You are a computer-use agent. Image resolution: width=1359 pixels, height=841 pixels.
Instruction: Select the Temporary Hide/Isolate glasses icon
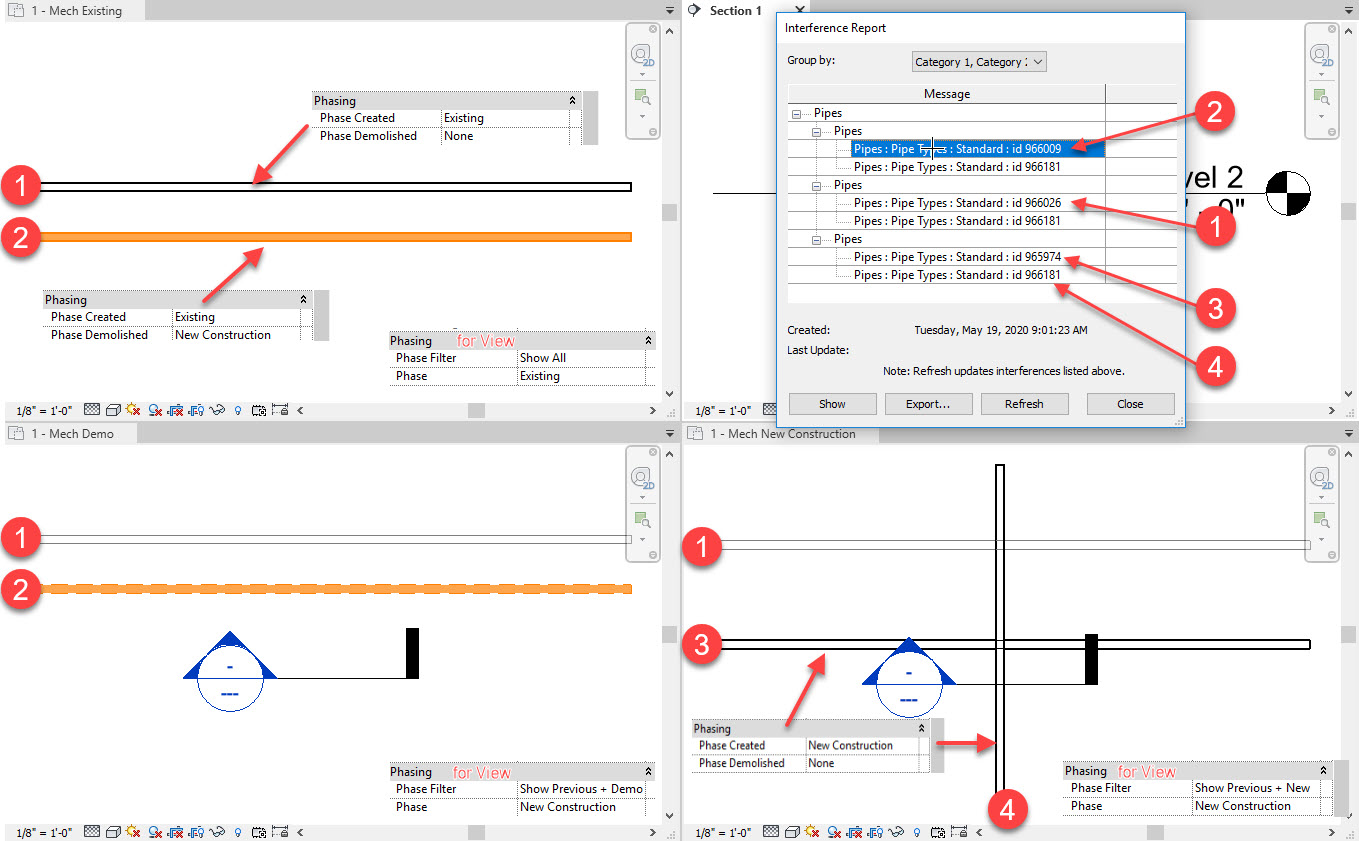pyautogui.click(x=217, y=408)
